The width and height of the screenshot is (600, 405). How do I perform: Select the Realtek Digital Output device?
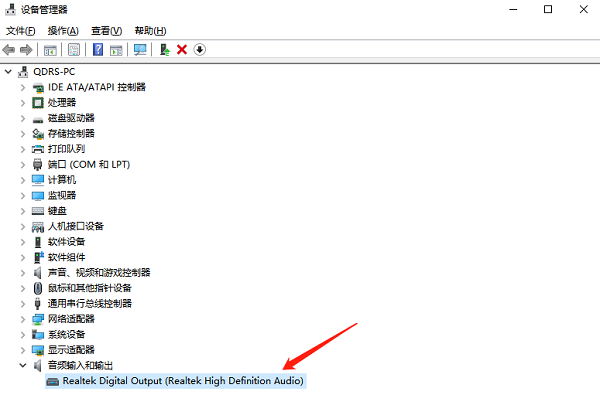click(x=182, y=381)
